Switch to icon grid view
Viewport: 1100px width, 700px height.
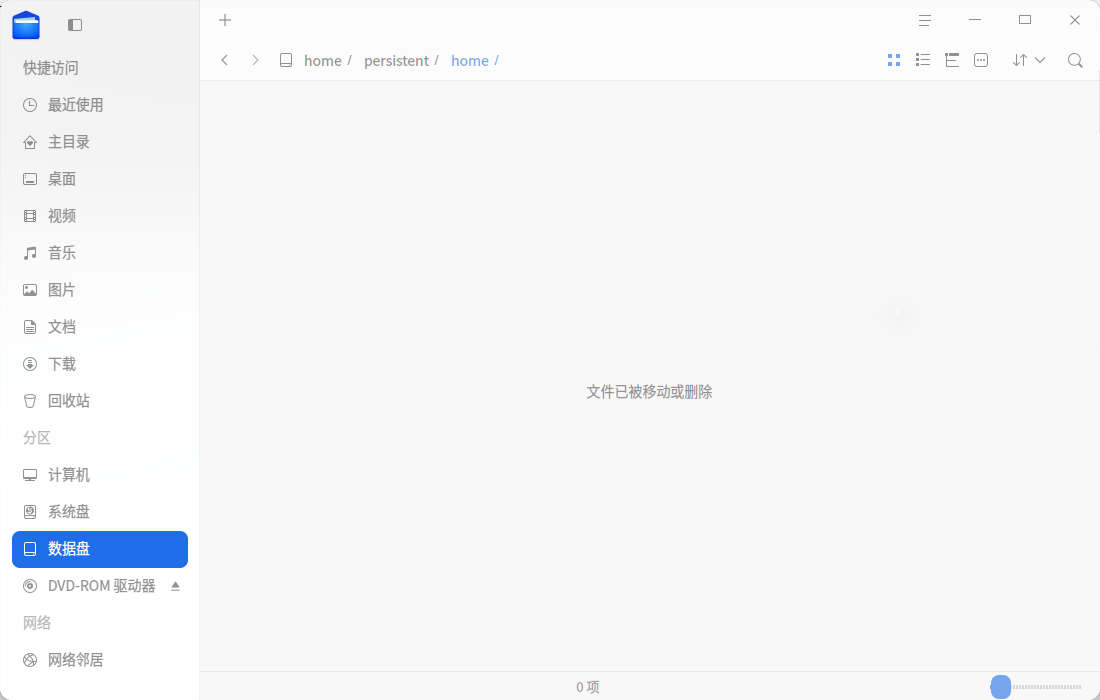[x=894, y=60]
